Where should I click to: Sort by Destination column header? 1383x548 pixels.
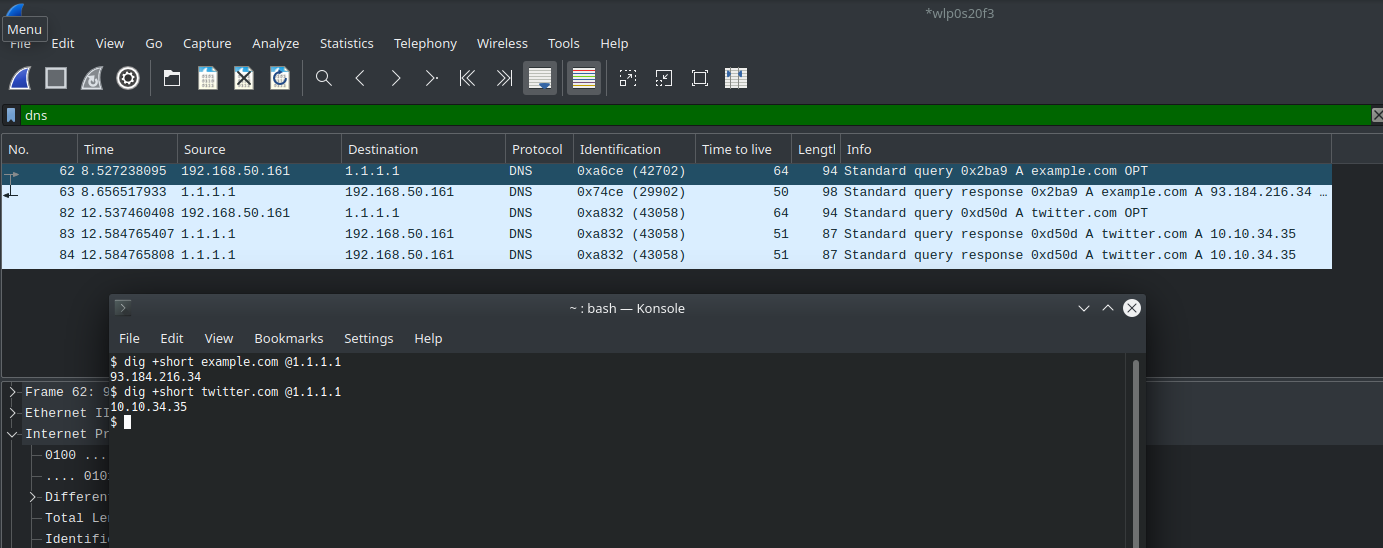coord(423,149)
